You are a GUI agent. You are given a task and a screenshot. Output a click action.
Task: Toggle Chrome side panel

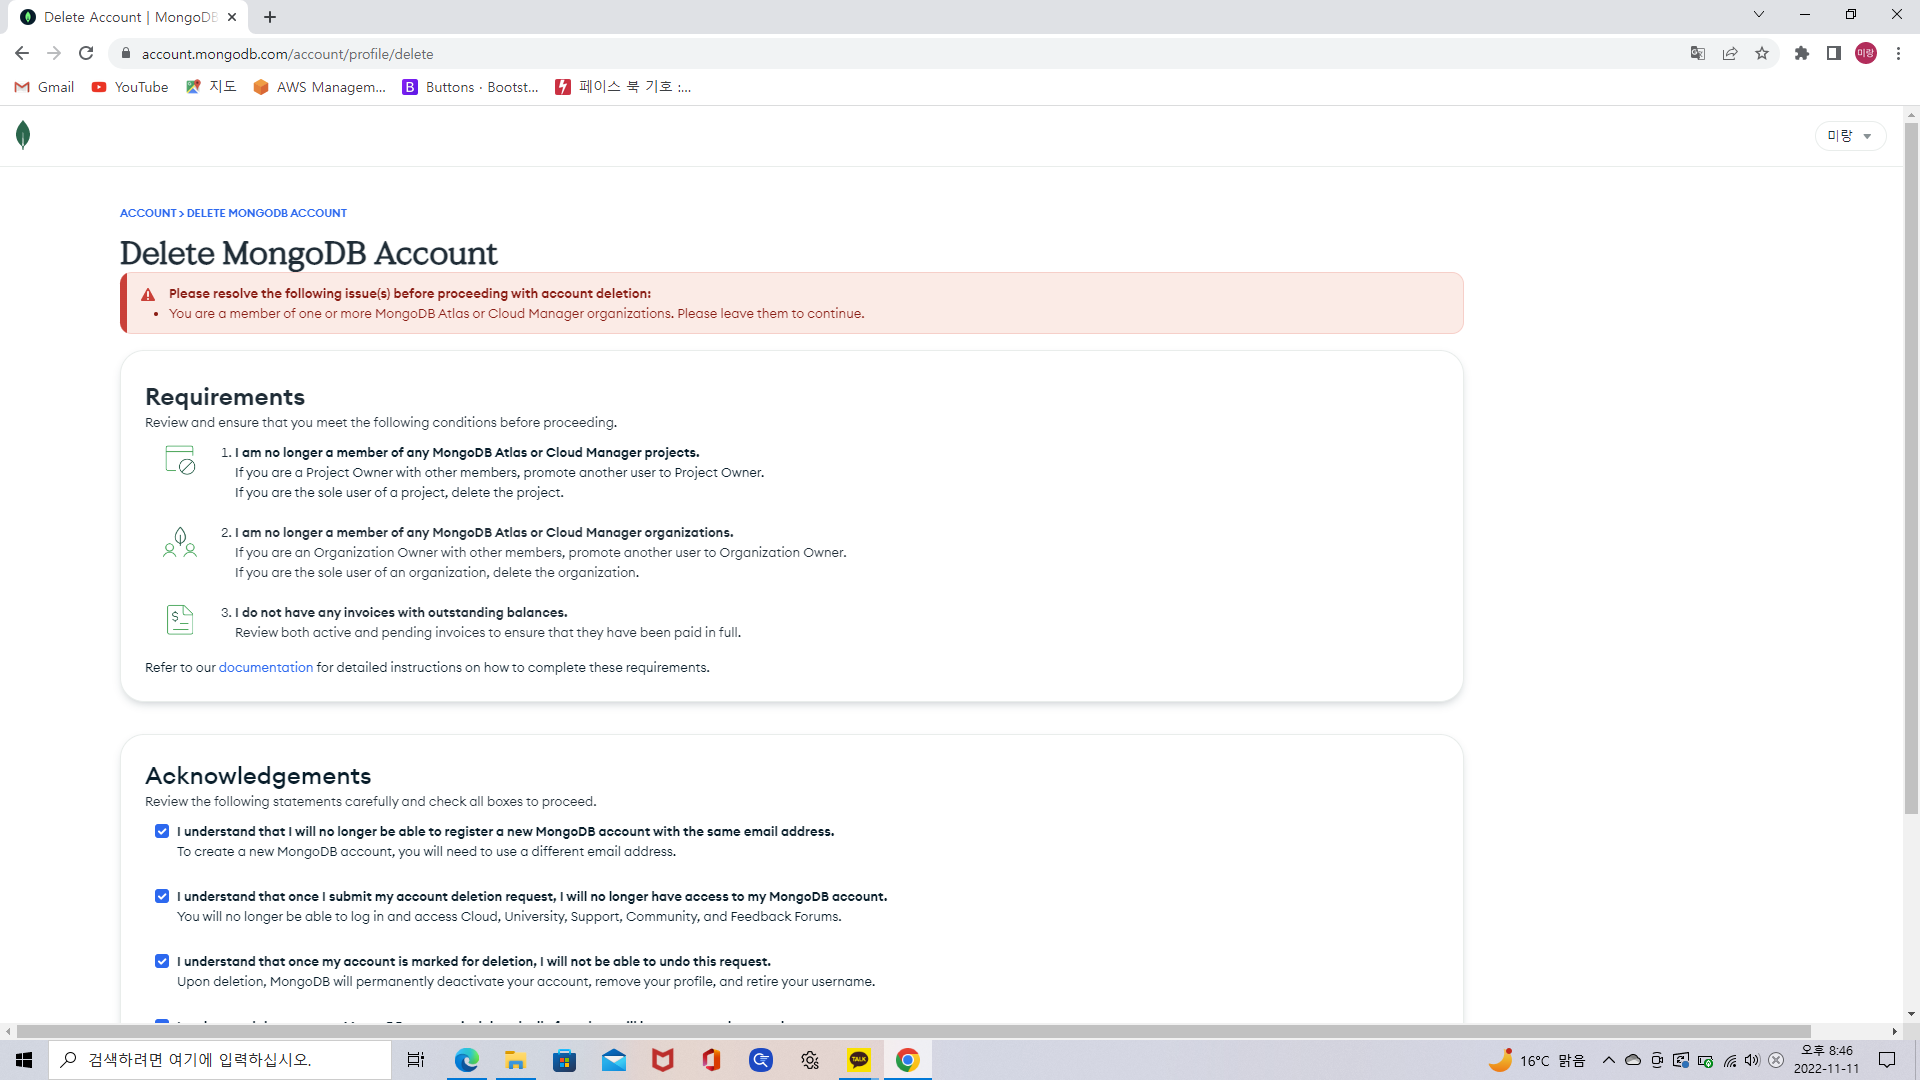point(1834,54)
